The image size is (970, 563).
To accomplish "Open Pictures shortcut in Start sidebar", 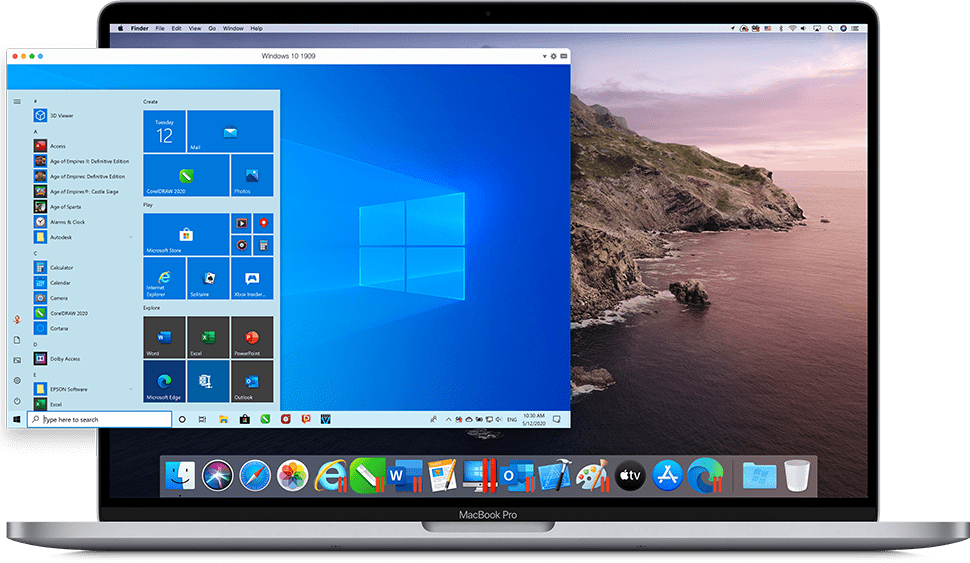I will coord(17,360).
